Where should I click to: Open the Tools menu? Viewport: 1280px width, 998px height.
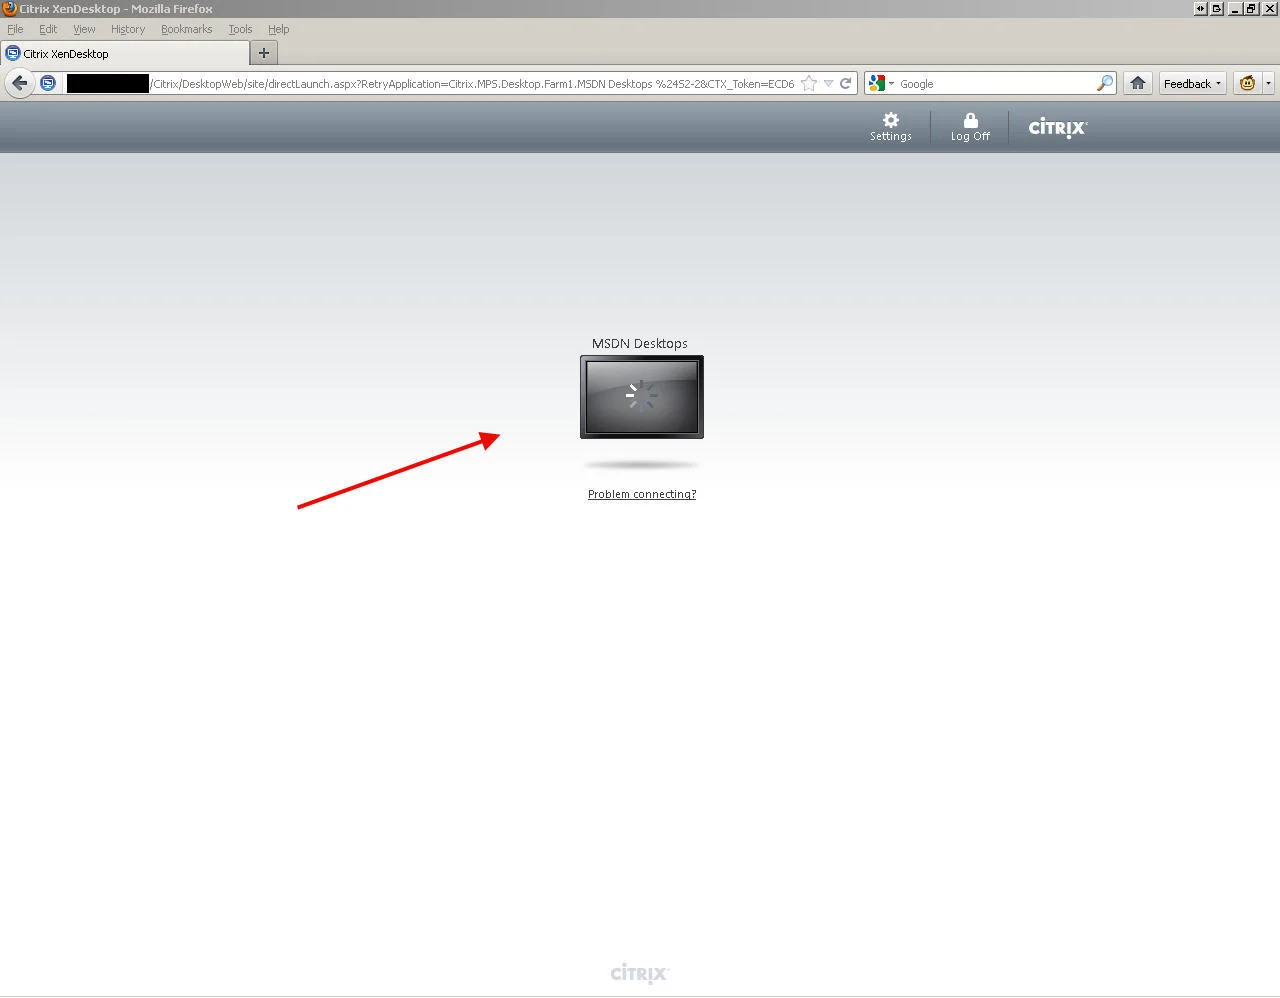[x=240, y=29]
